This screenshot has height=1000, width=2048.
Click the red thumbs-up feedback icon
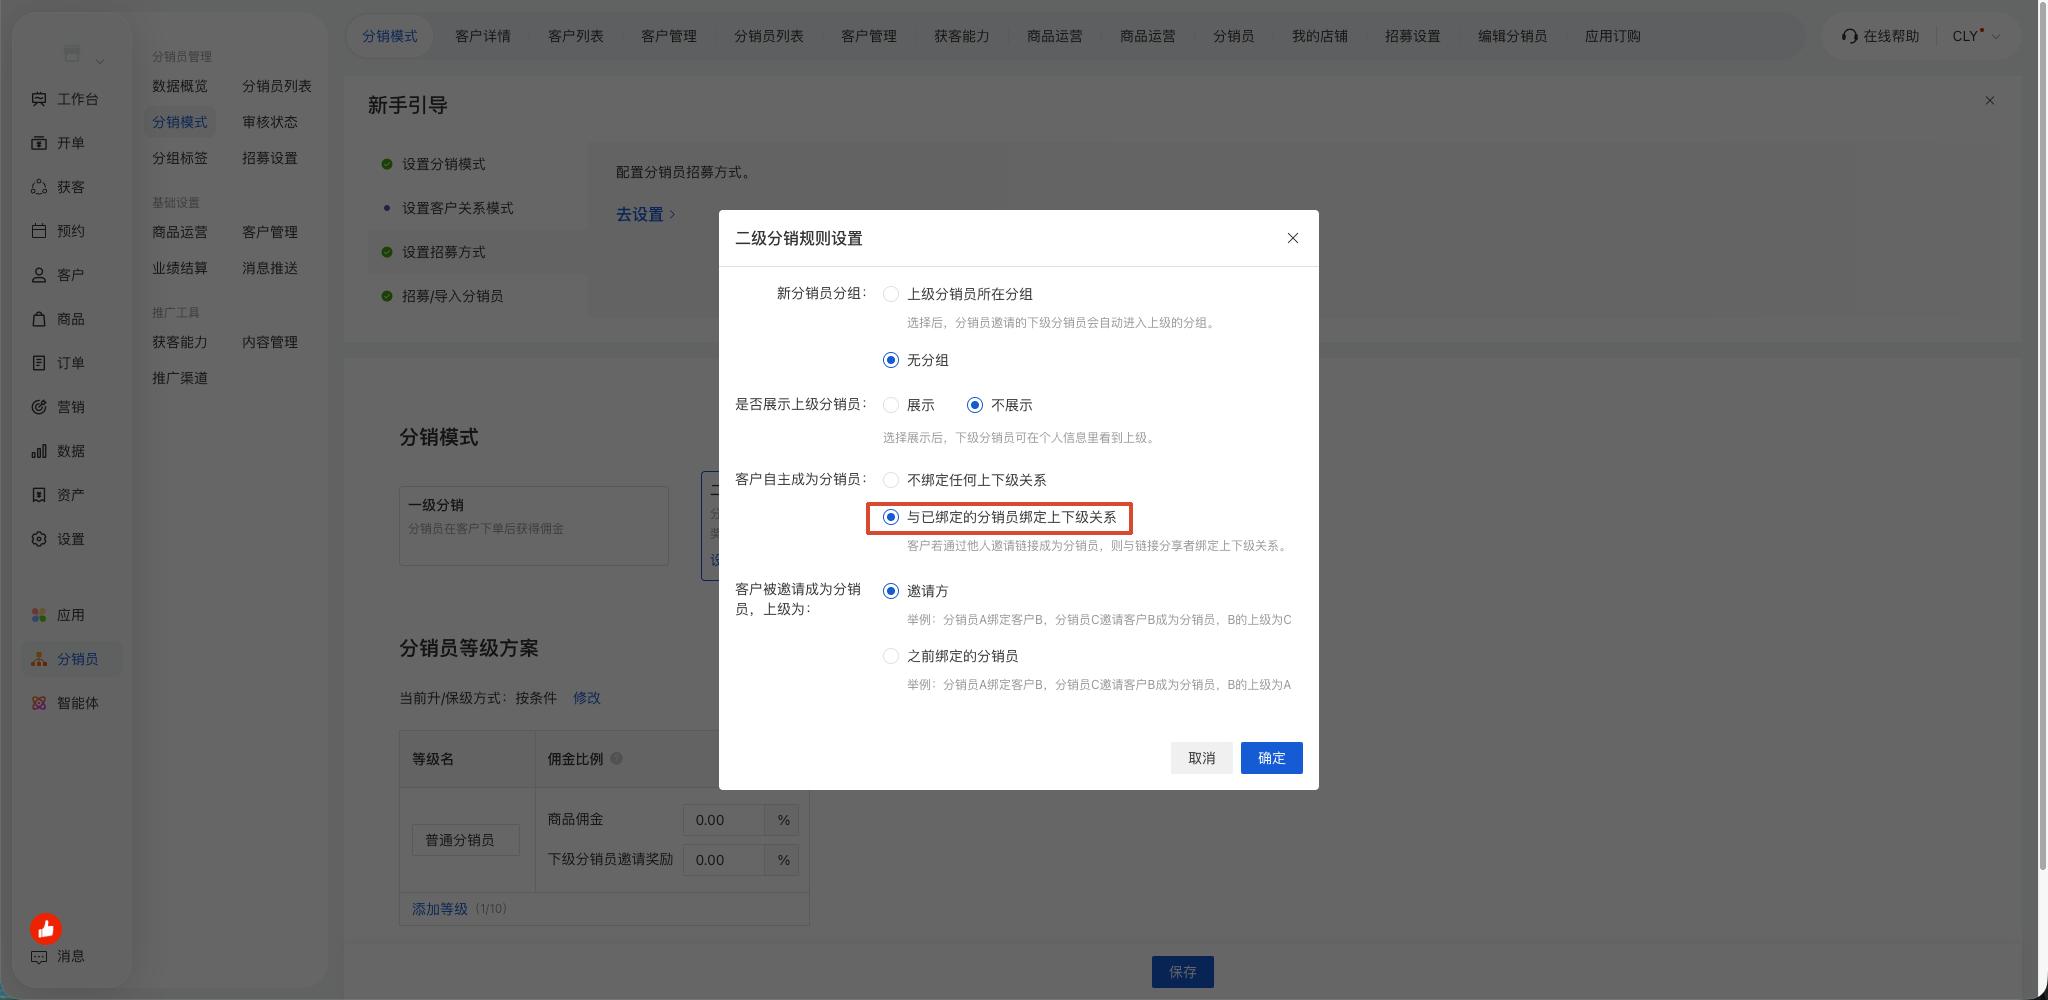tap(45, 929)
